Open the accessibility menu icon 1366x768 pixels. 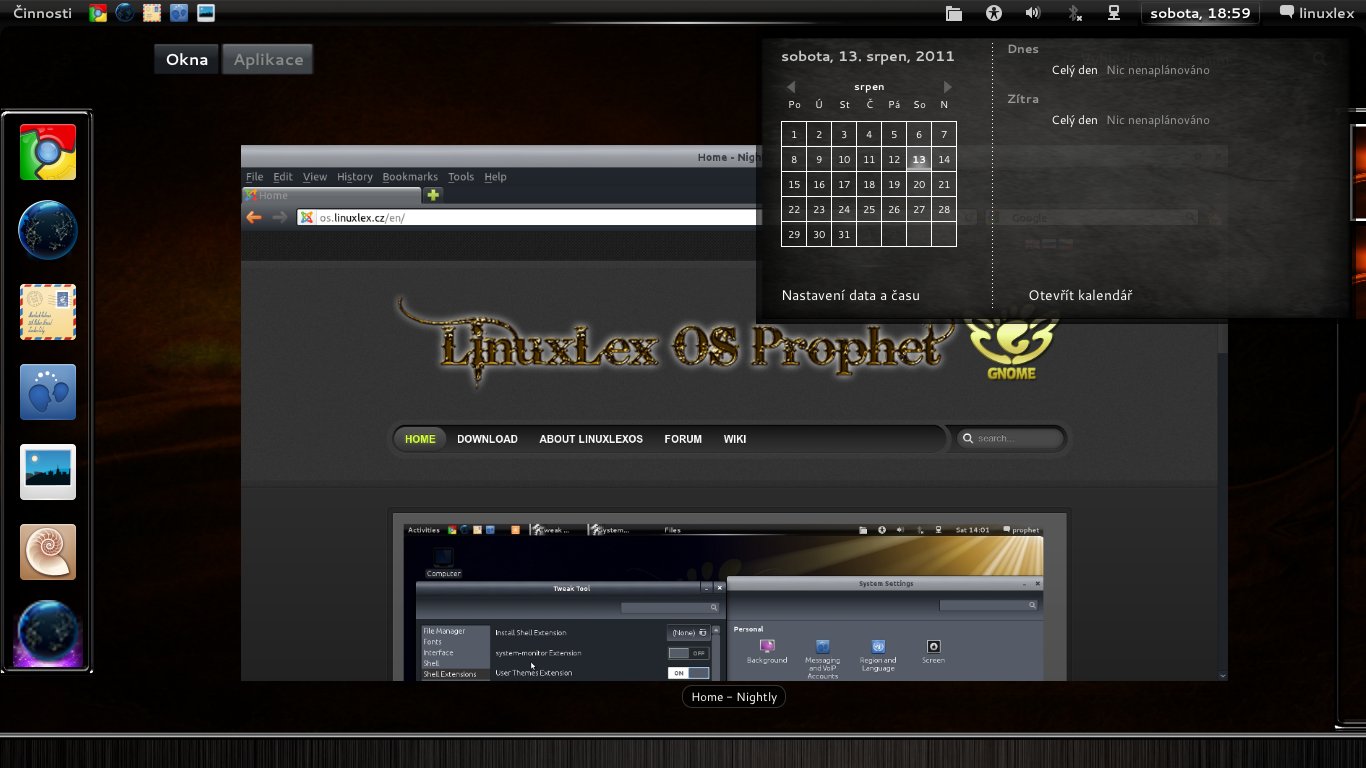(x=993, y=13)
